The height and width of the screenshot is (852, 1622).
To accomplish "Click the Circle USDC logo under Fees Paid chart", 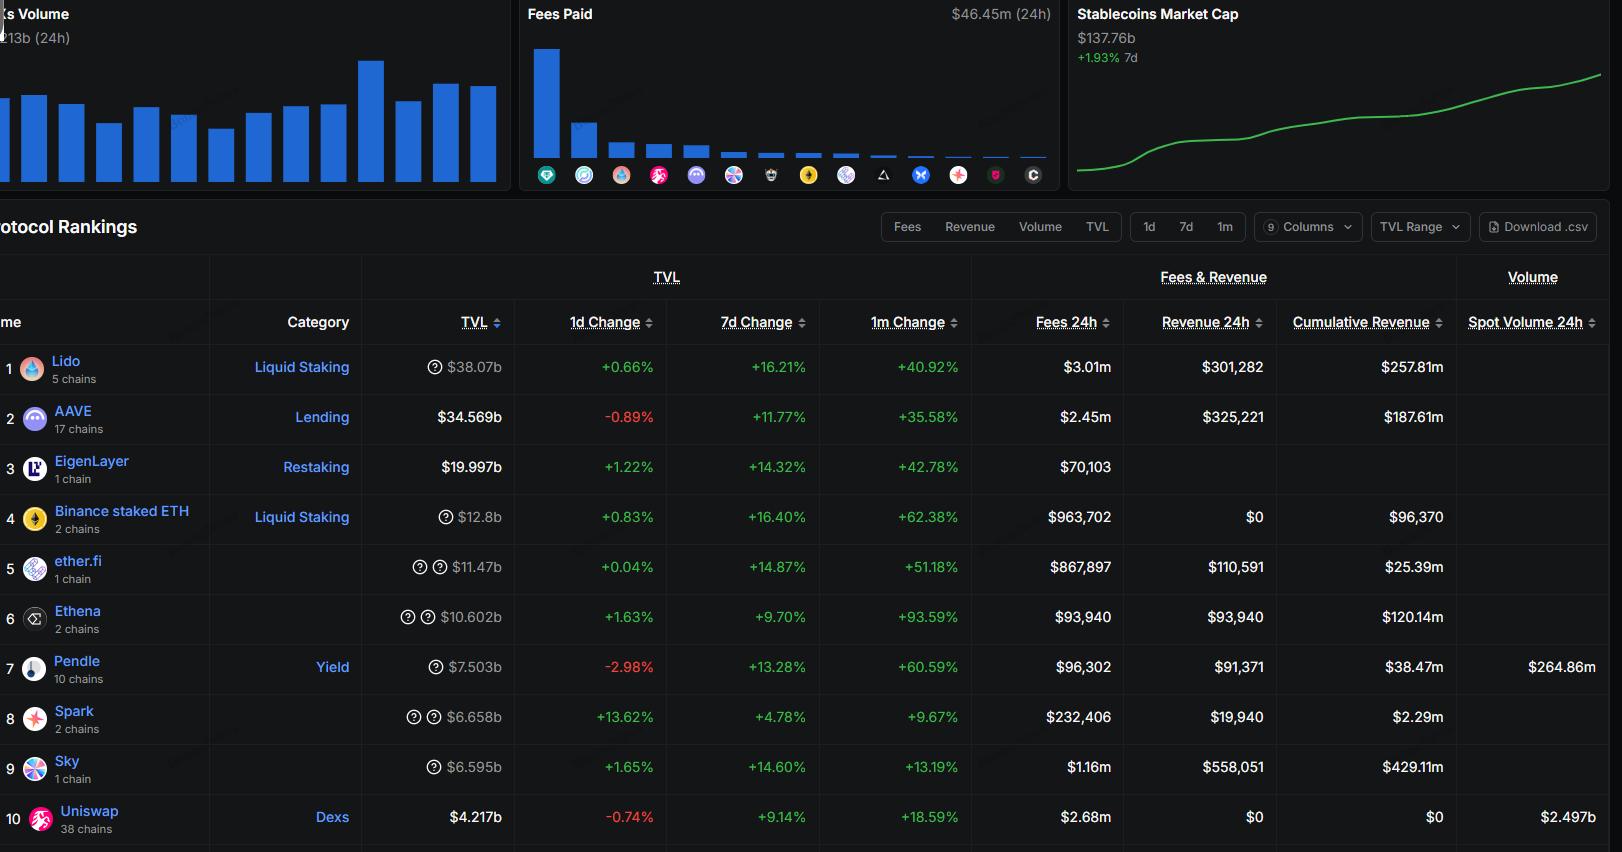I will [x=584, y=175].
